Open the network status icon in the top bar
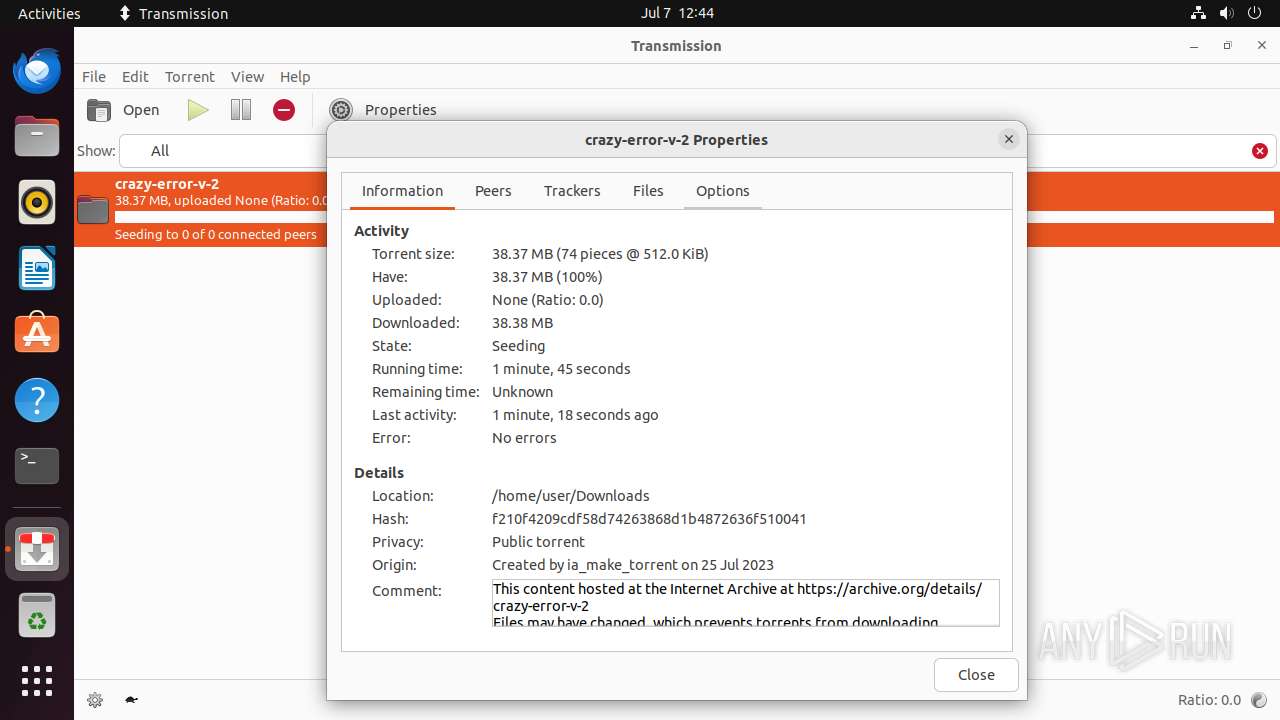This screenshot has width=1280, height=720. click(1198, 13)
